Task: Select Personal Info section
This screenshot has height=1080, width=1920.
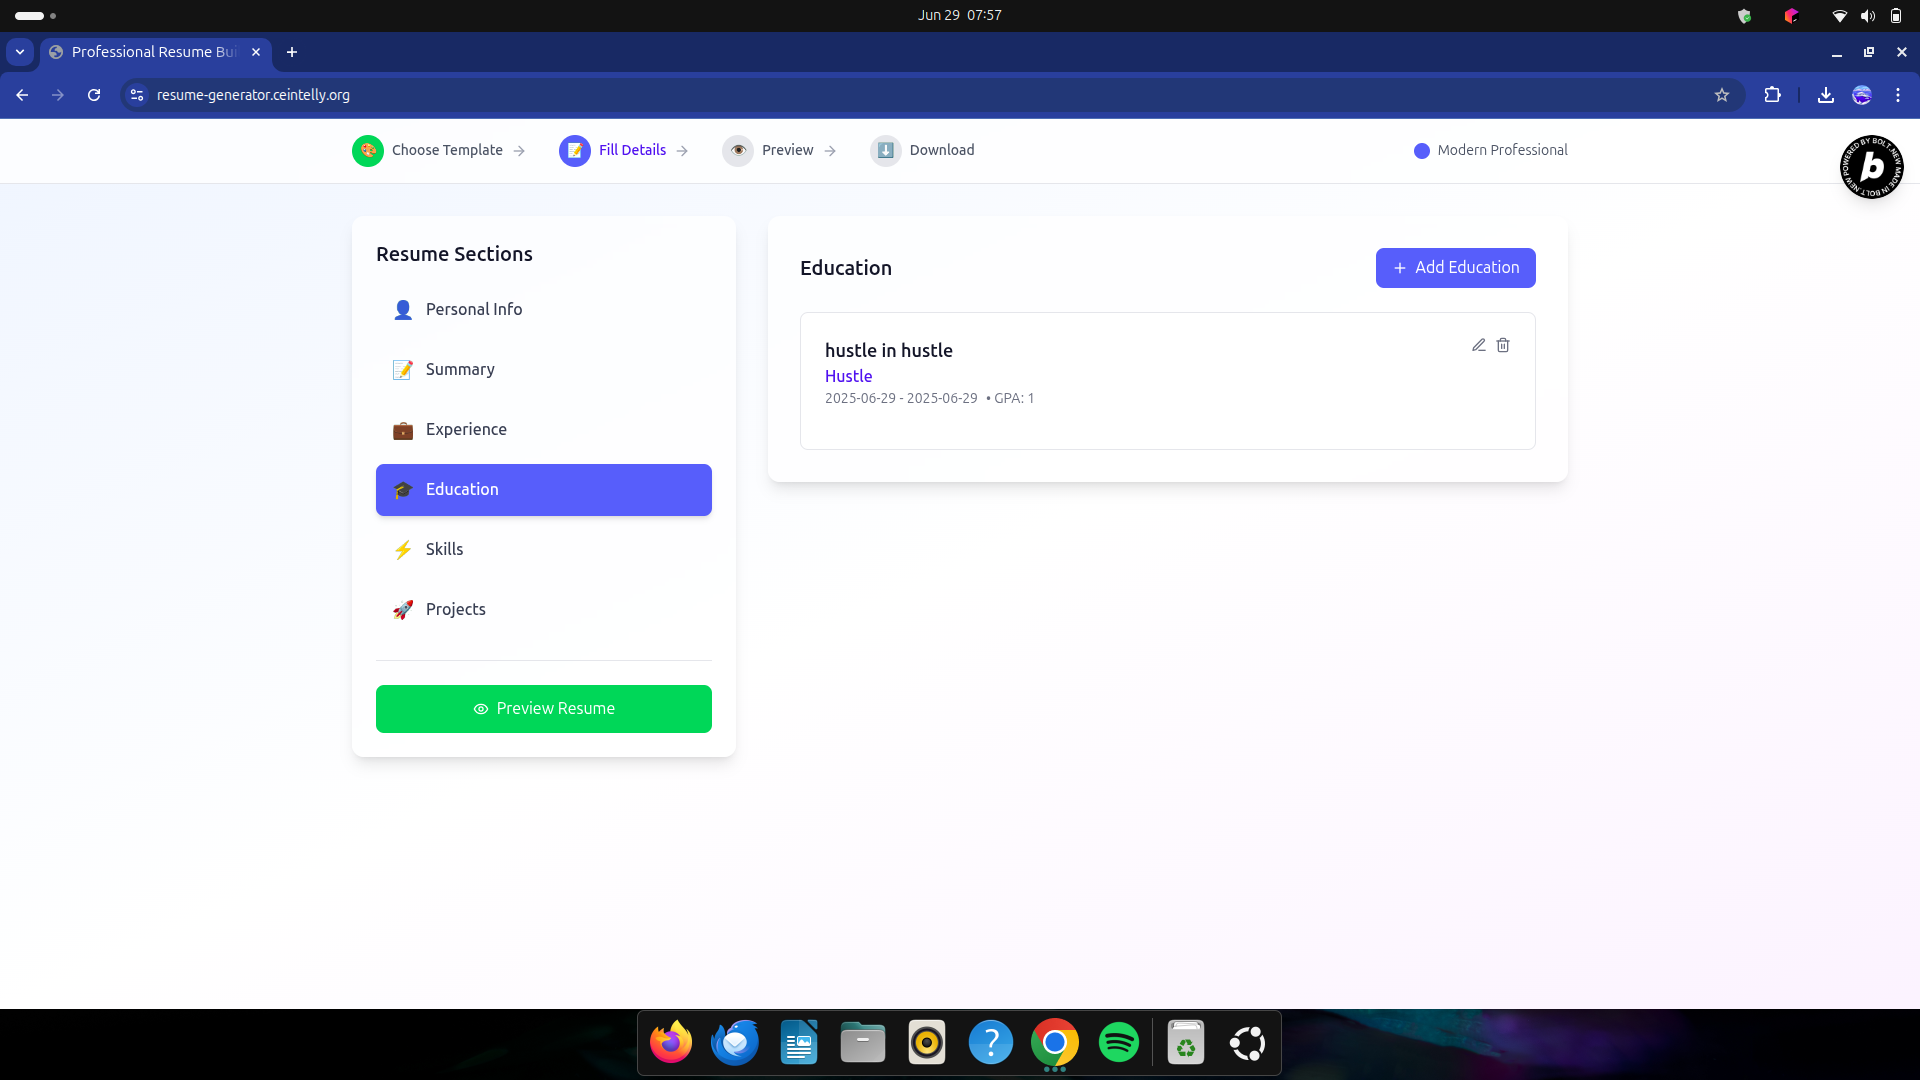Action: 474,310
